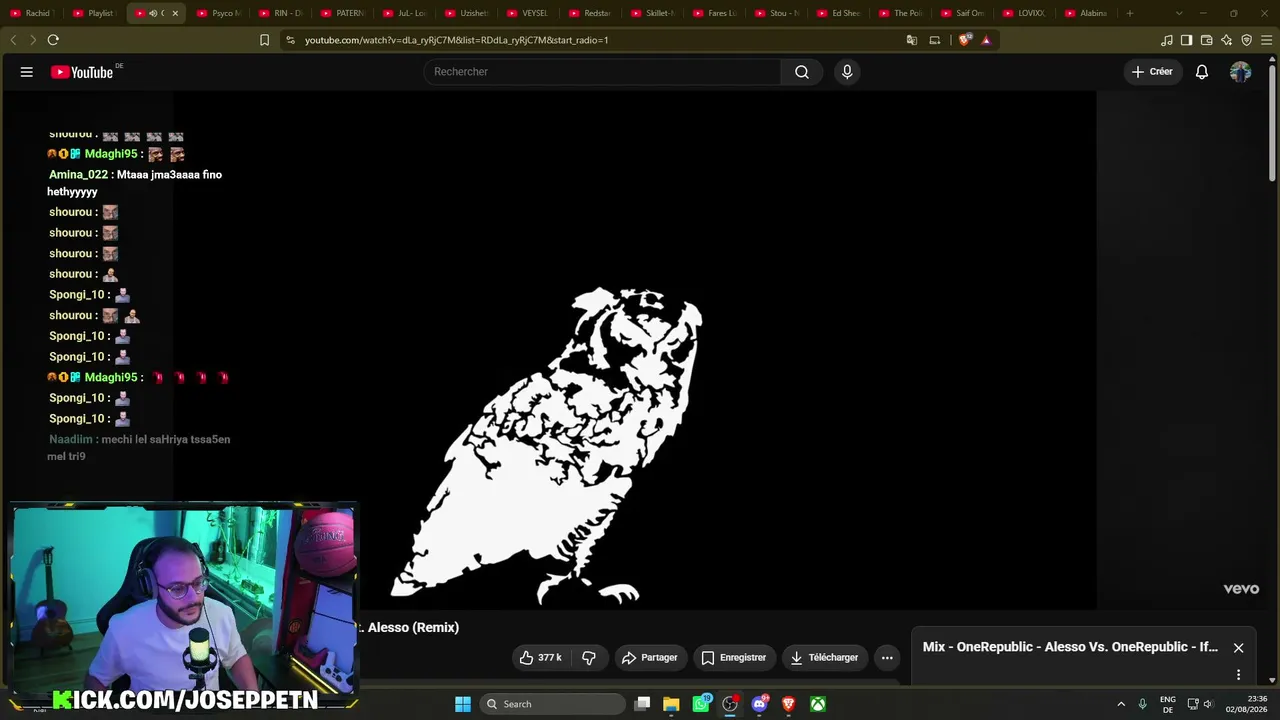Click the search magnifier button

[x=802, y=72]
